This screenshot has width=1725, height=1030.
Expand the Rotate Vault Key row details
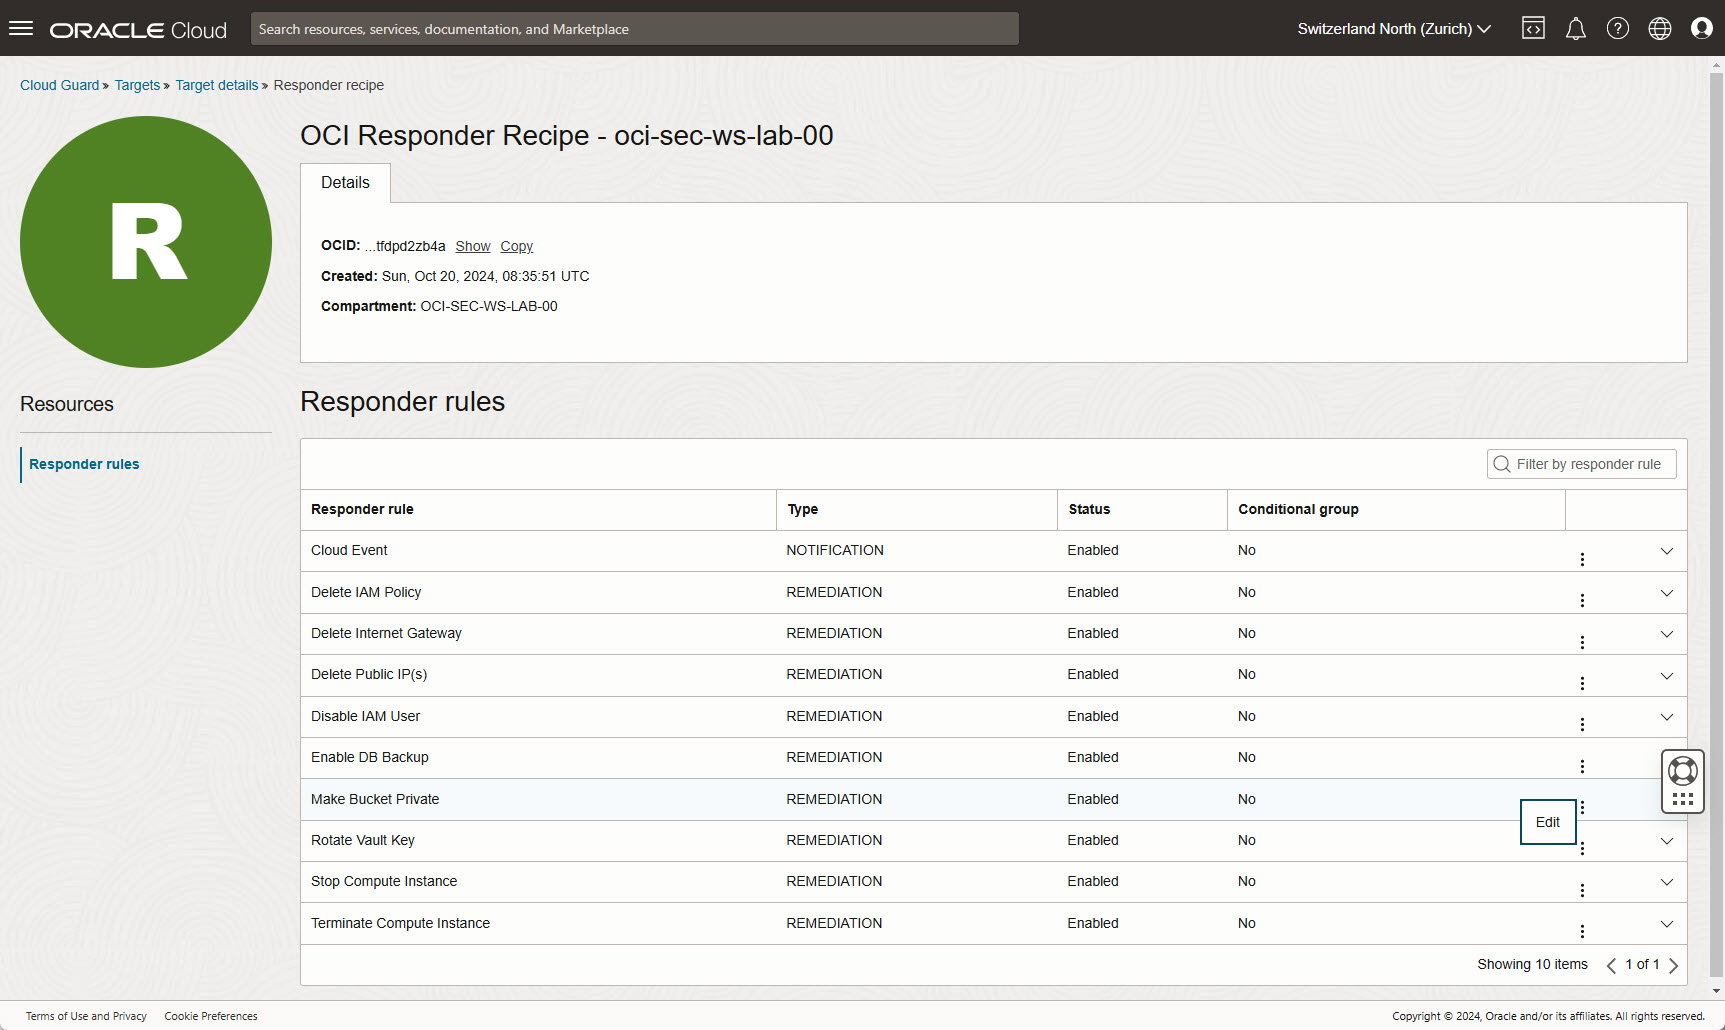click(x=1667, y=841)
